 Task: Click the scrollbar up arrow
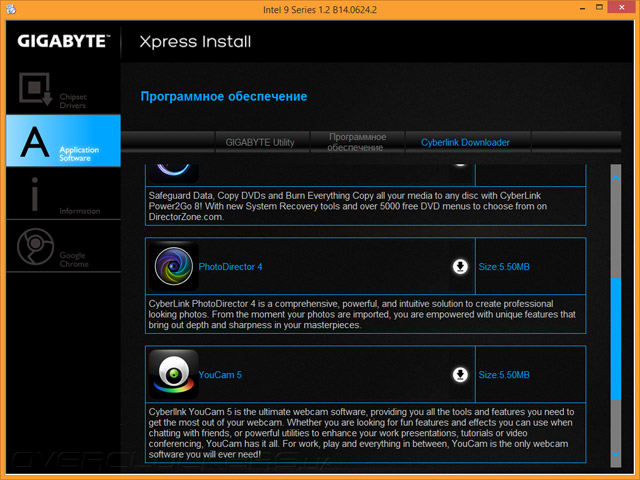point(616,178)
